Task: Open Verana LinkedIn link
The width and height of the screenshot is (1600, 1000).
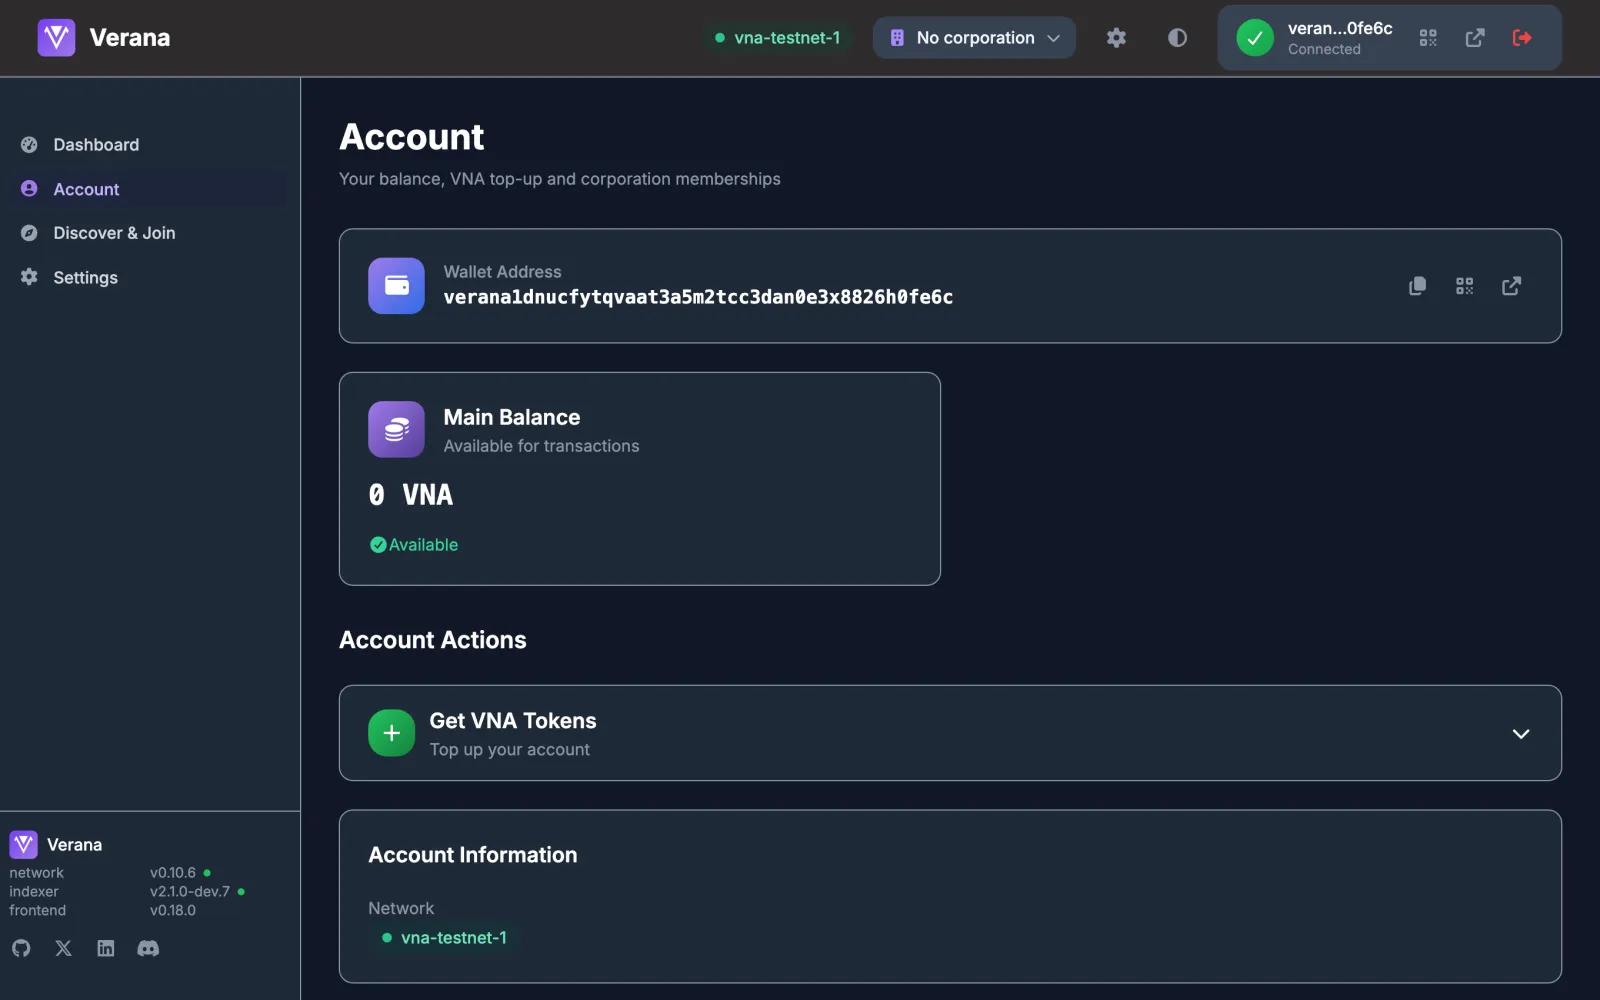Action: point(106,948)
